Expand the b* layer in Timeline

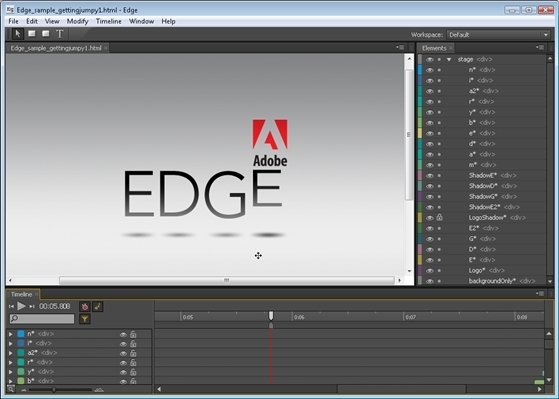tap(11, 381)
